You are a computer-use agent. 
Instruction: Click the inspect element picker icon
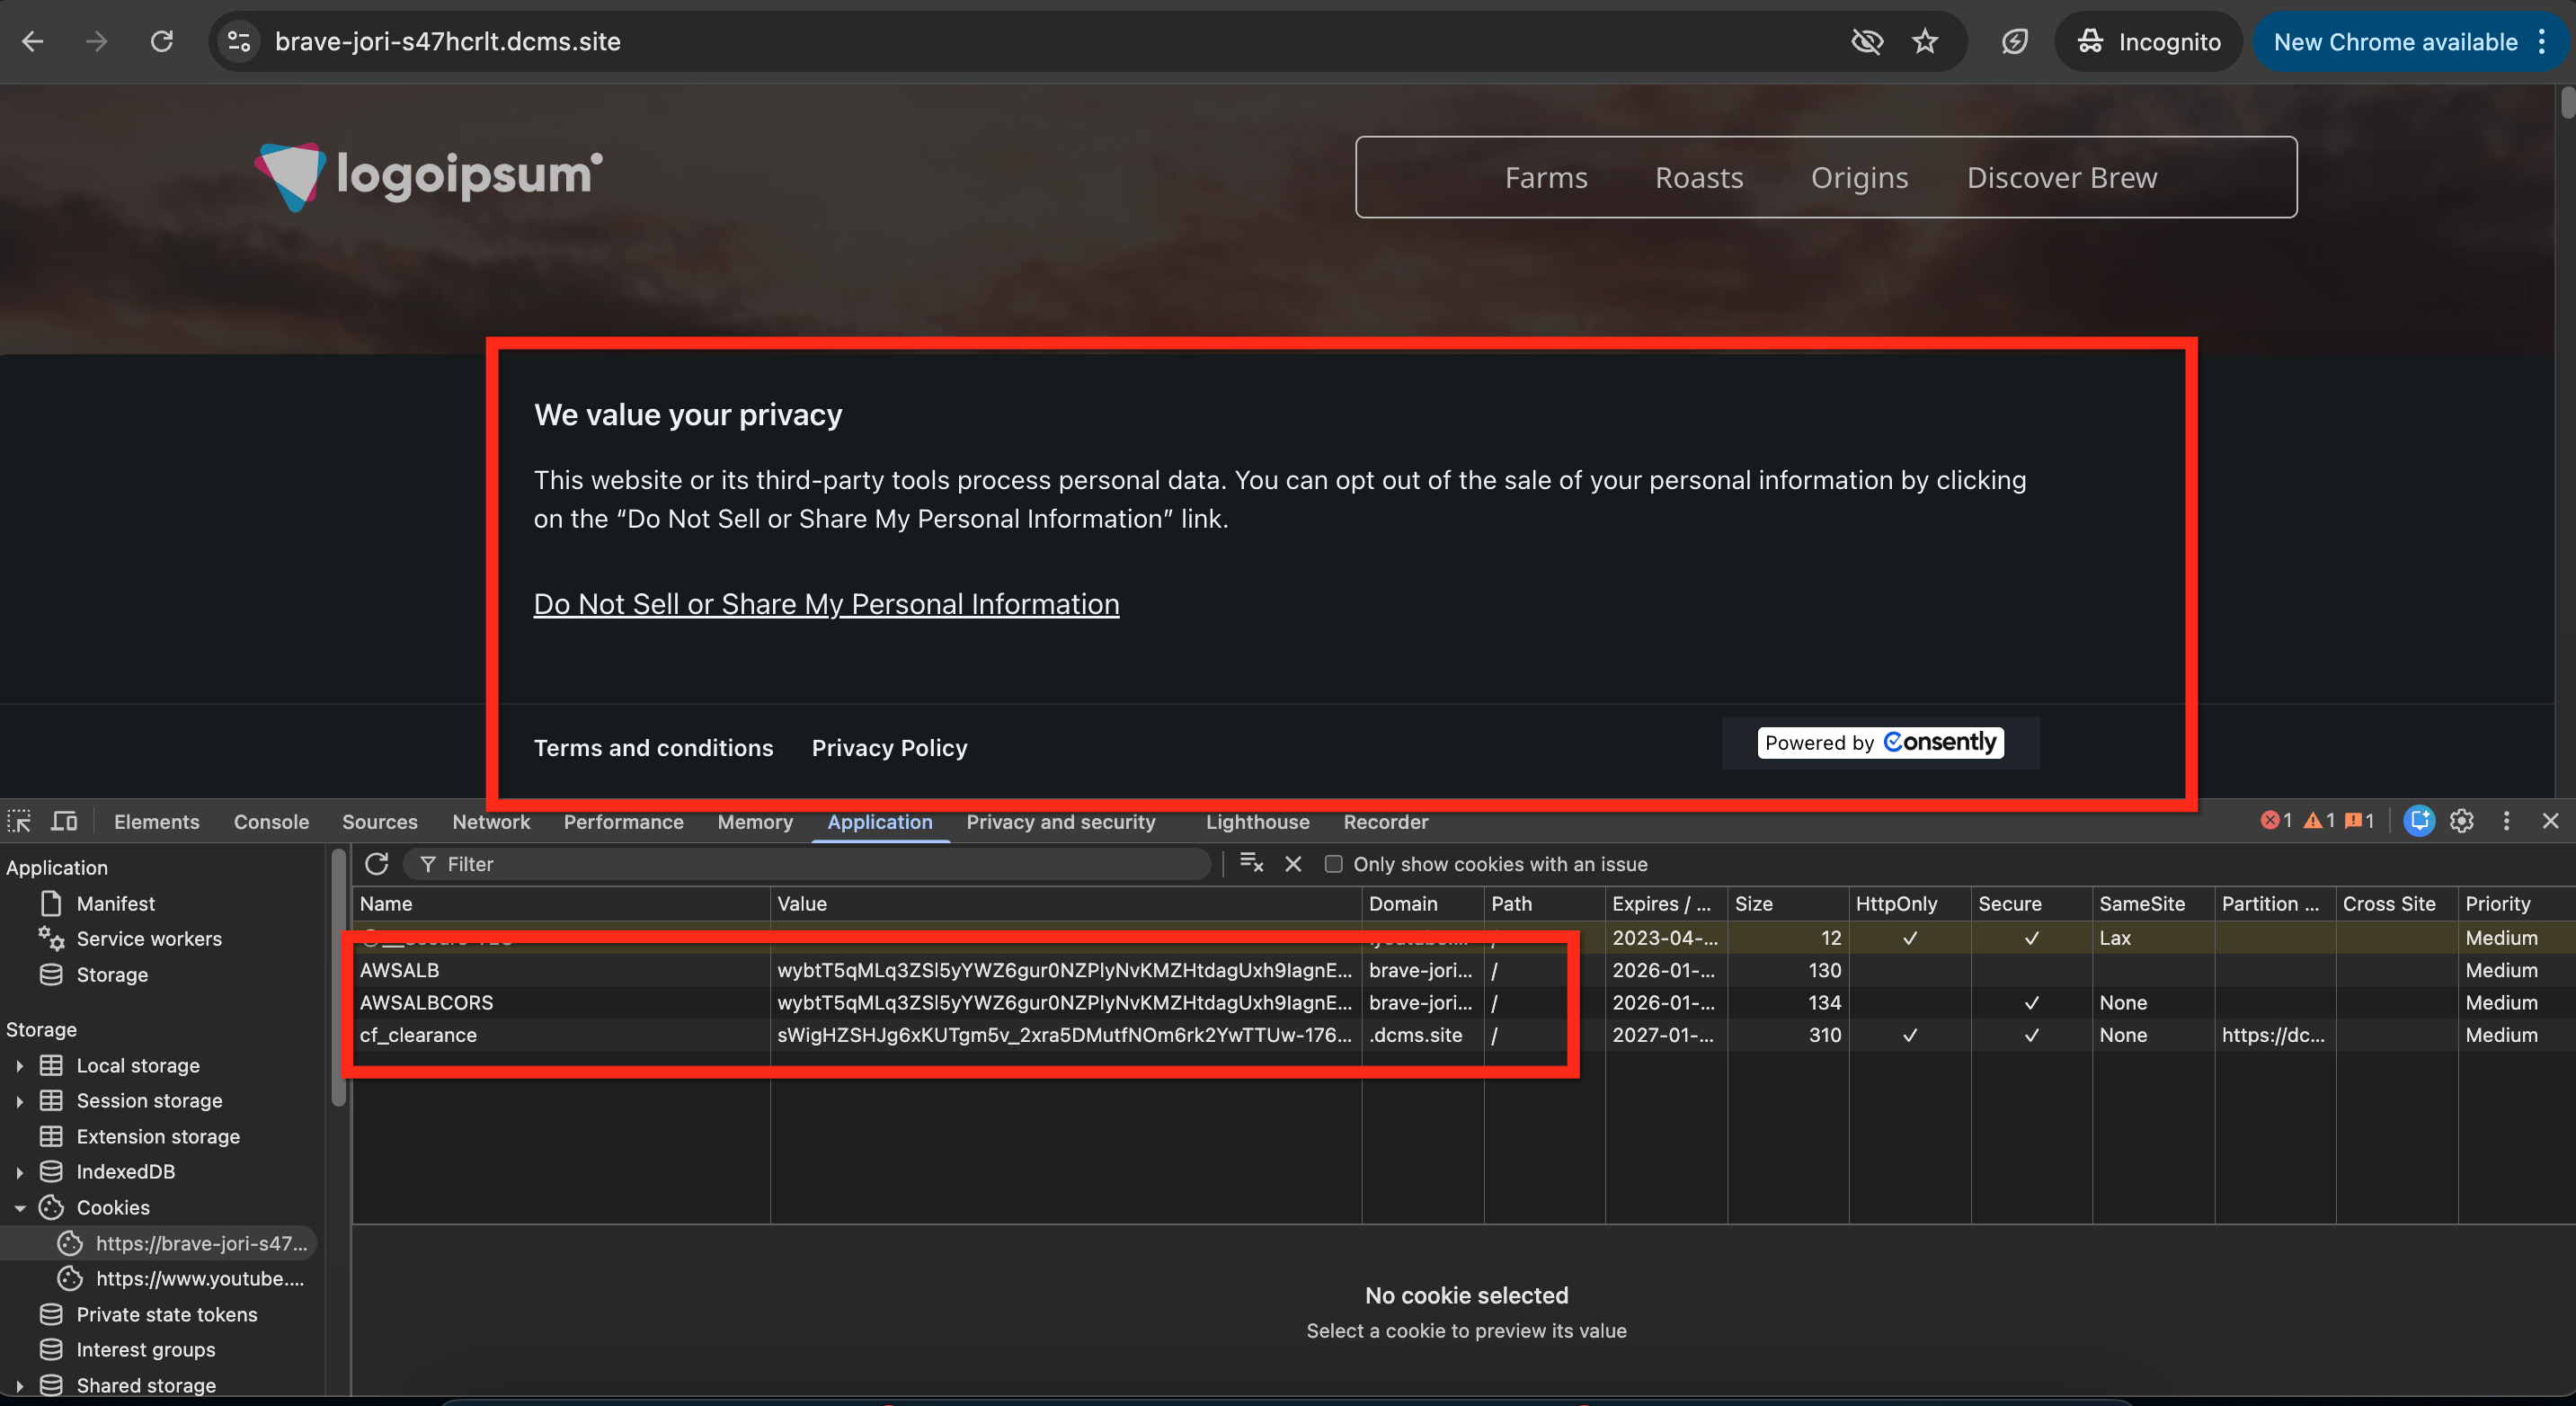(x=19, y=821)
